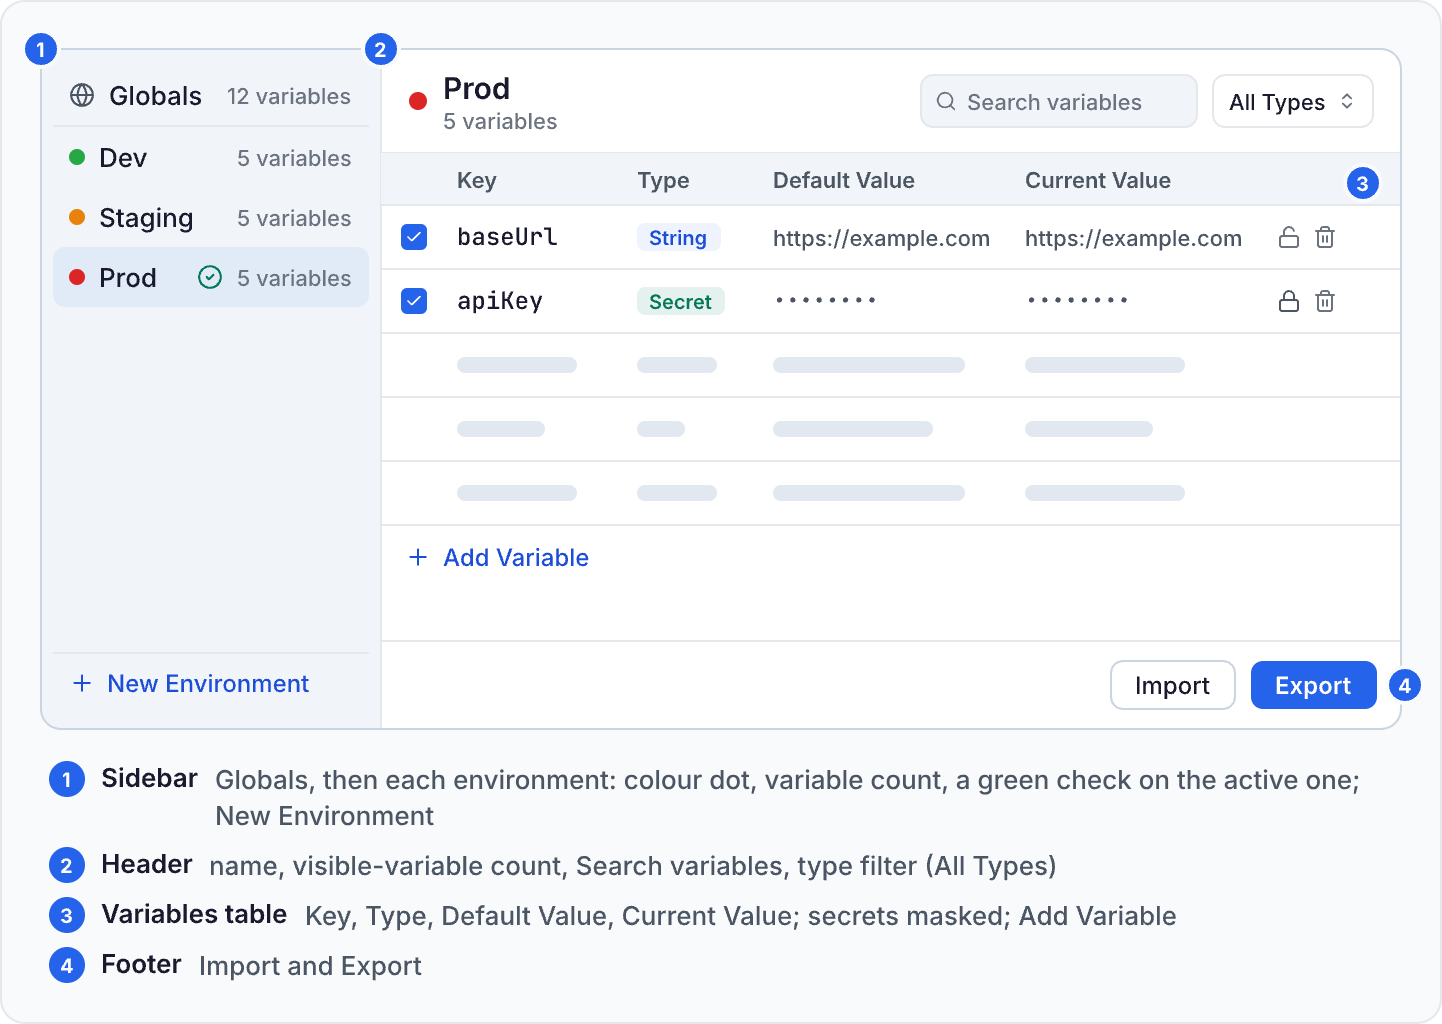The height and width of the screenshot is (1024, 1442).
Task: Click the red dot in the Prod header
Action: tap(418, 101)
